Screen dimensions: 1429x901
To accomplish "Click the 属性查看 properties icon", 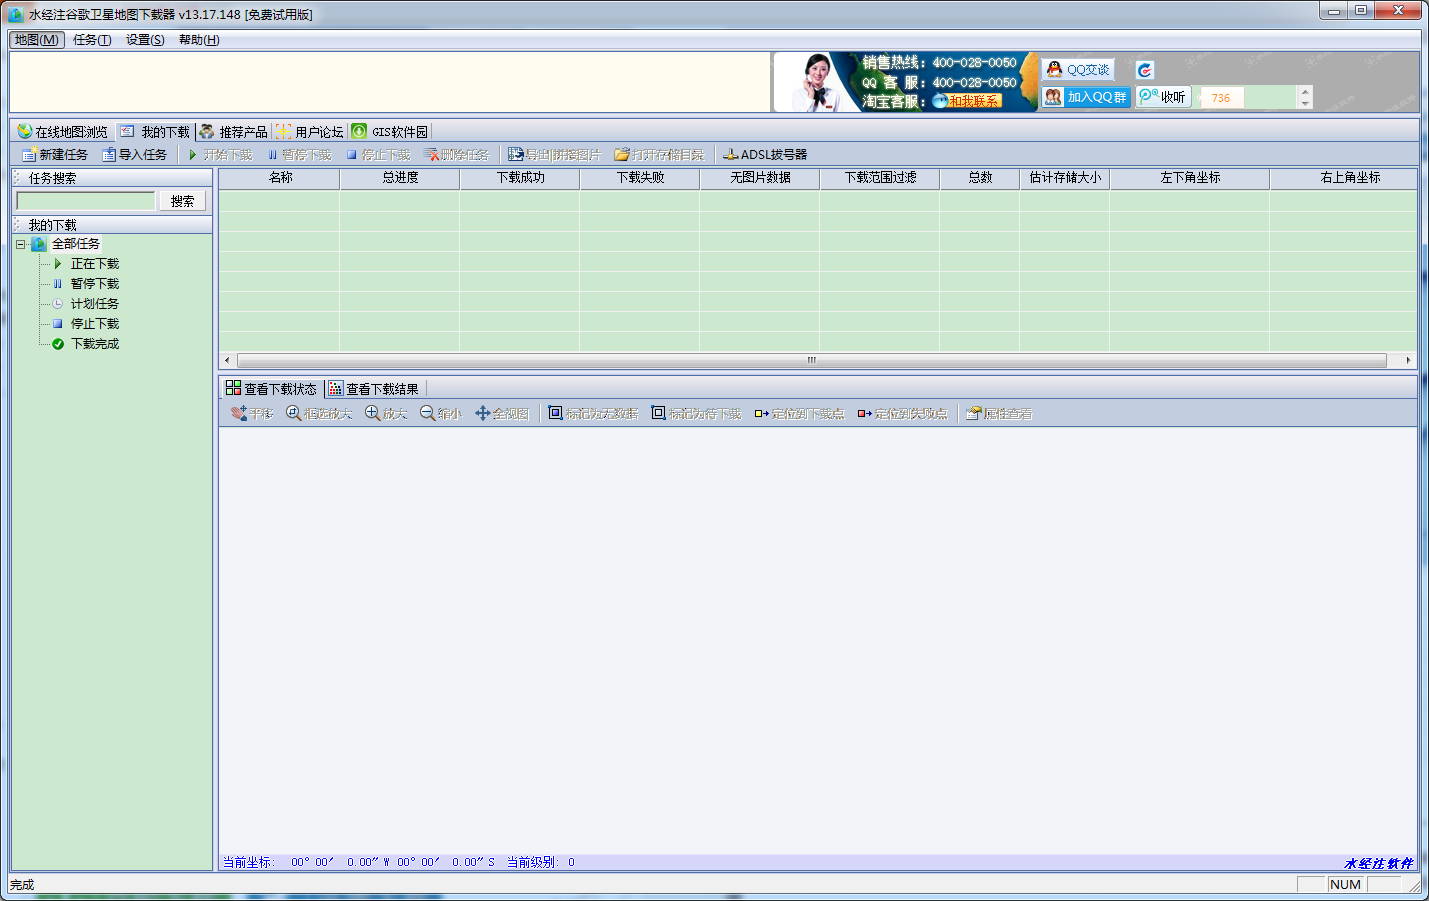I will 973,414.
